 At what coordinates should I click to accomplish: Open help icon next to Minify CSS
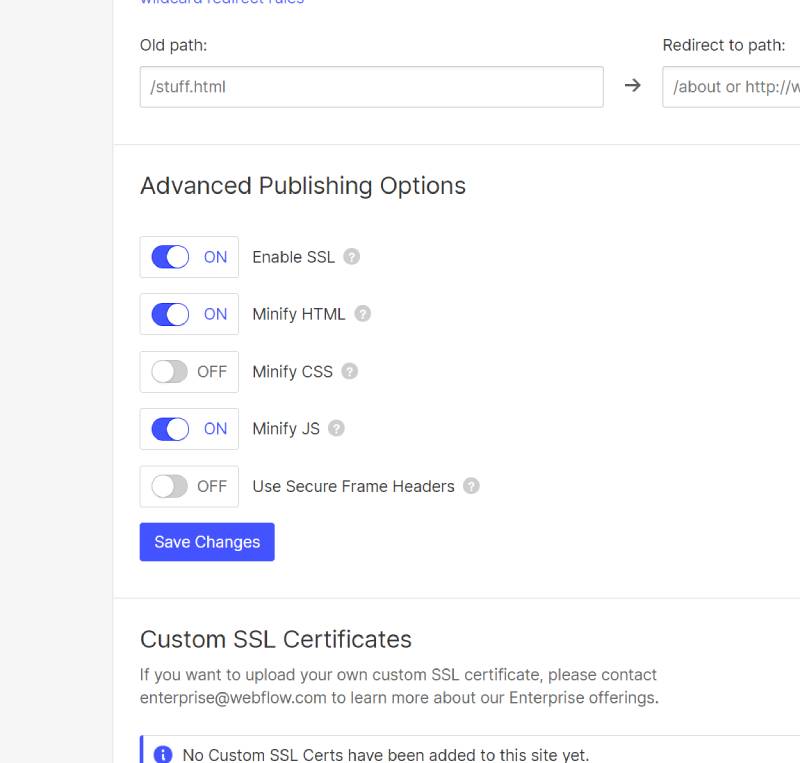(x=349, y=371)
